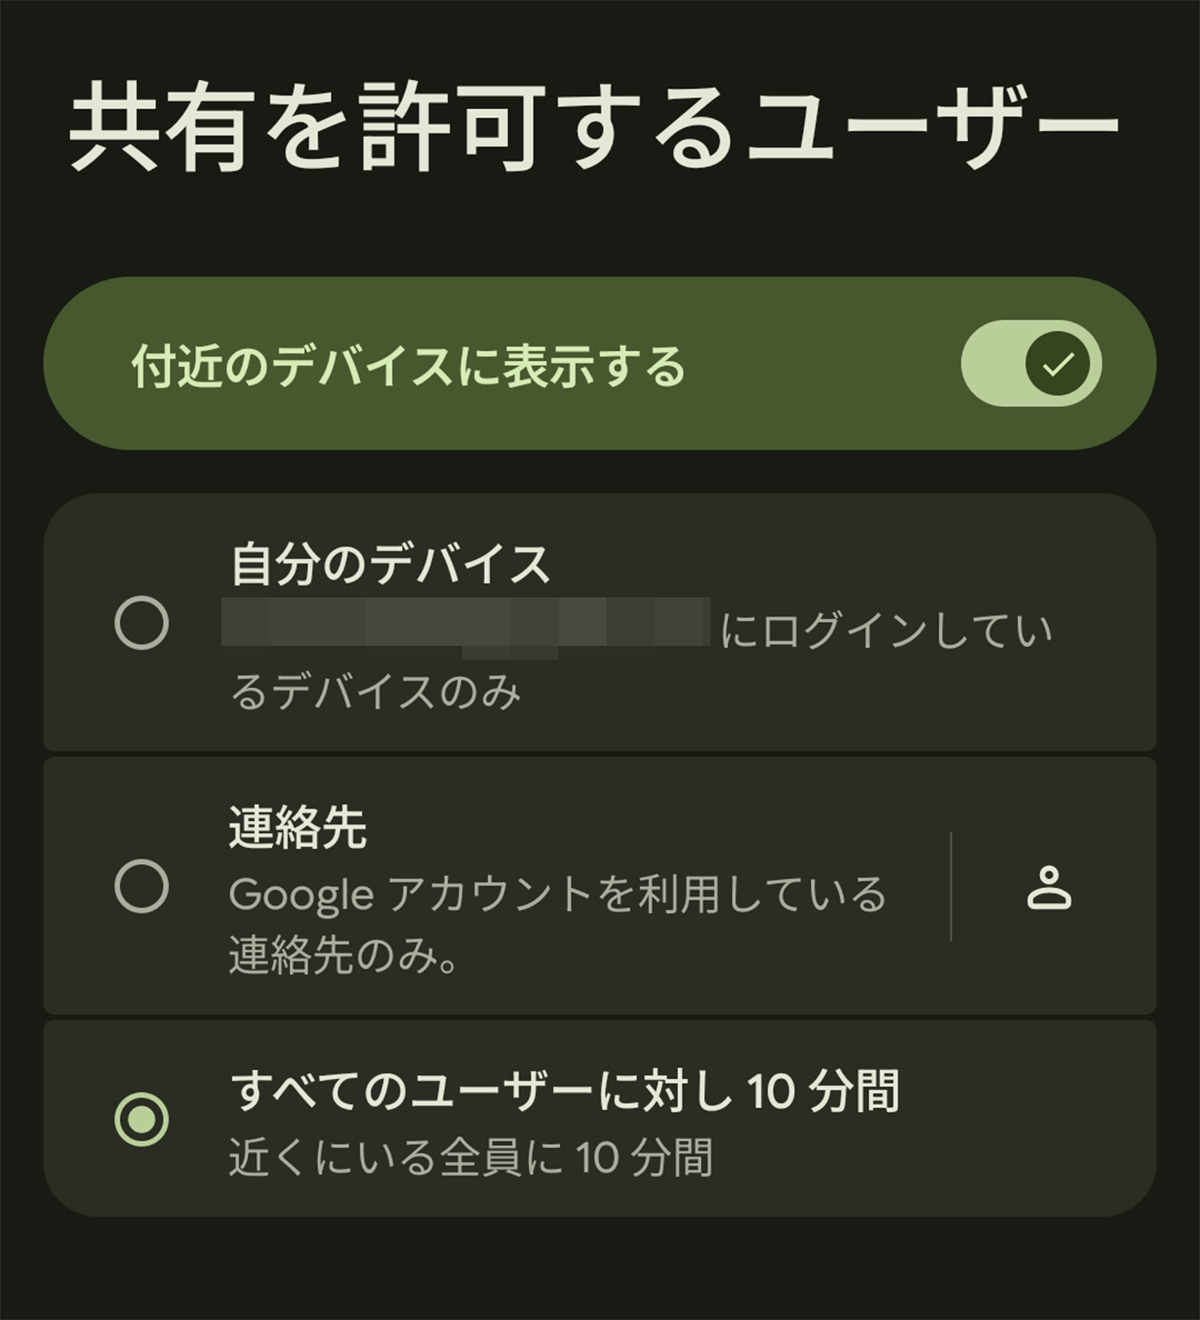Select the 連絡先 radio button
The height and width of the screenshot is (1320, 1200).
point(141,886)
